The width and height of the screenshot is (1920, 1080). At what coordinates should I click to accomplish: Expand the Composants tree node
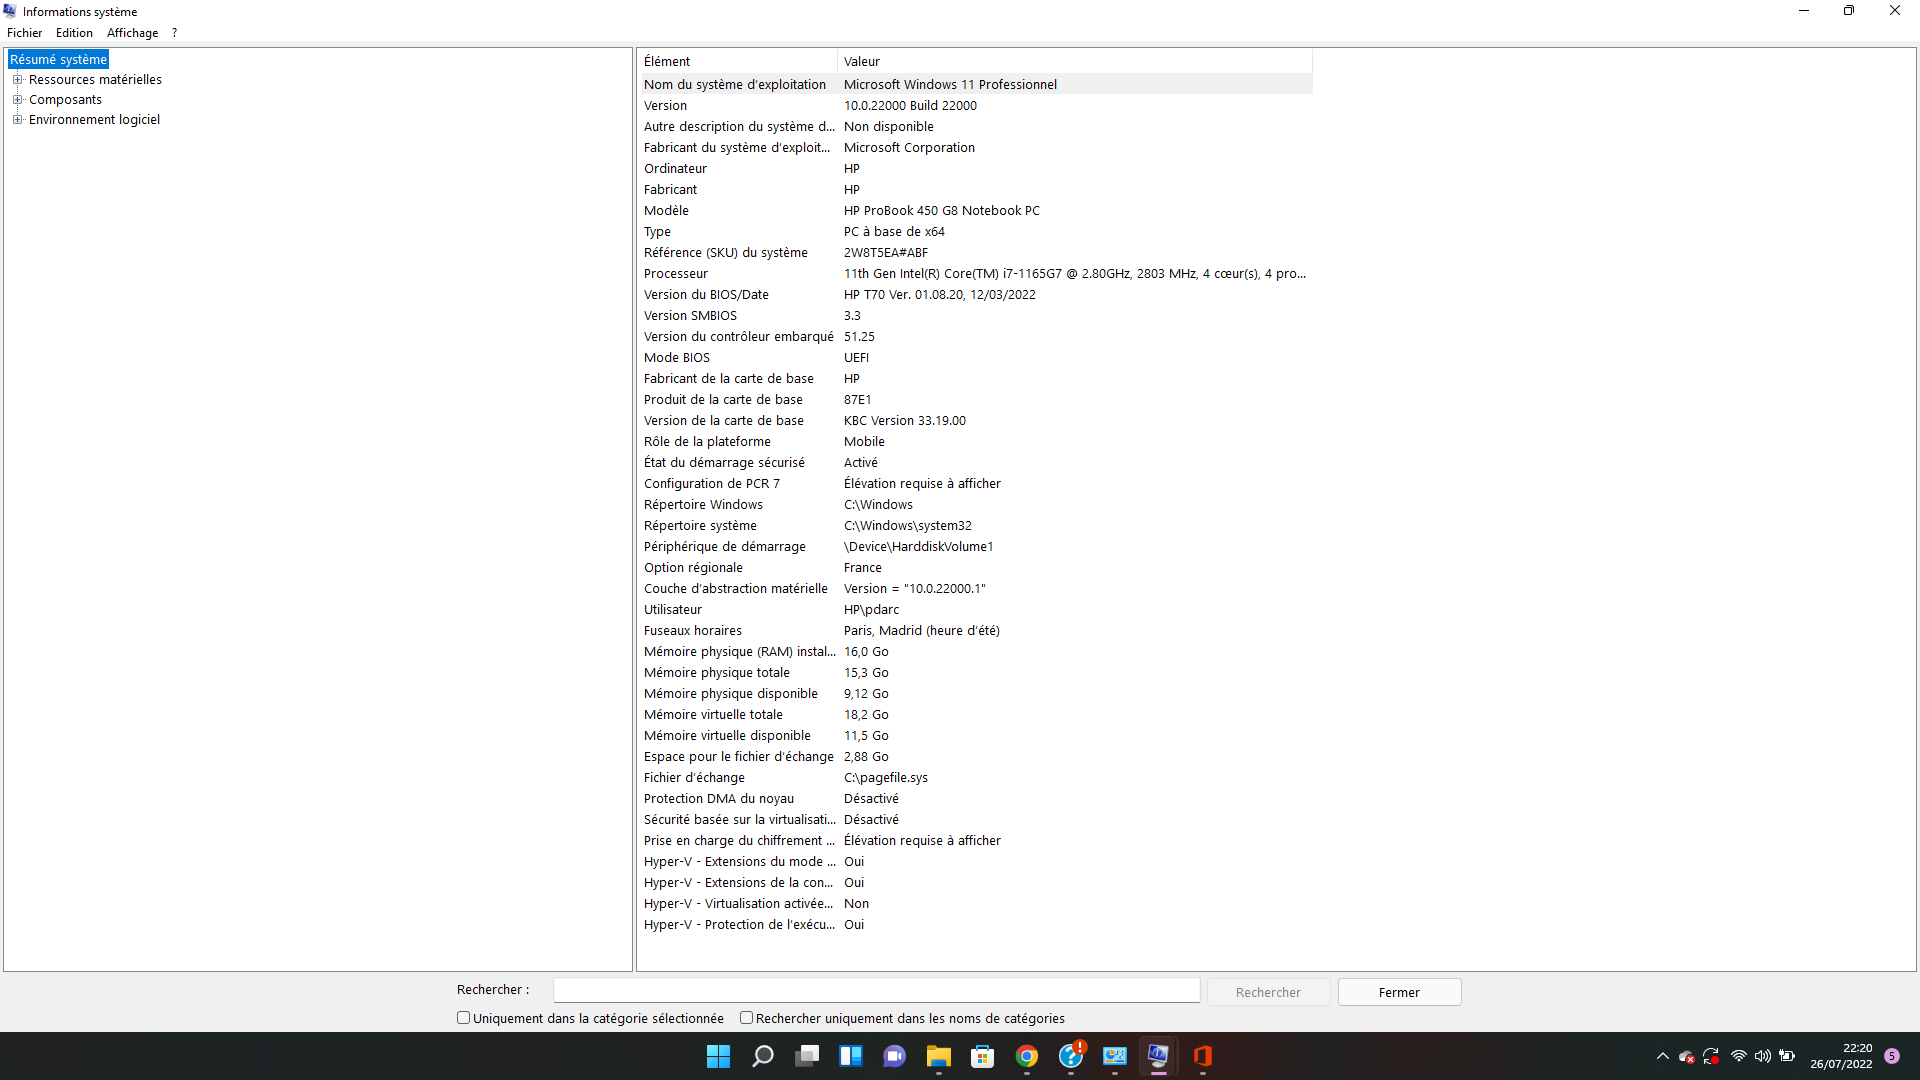coord(17,100)
